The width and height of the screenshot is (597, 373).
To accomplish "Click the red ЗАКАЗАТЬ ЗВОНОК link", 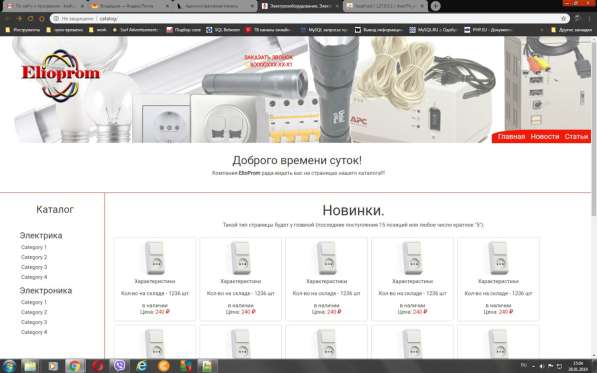I will pos(268,57).
